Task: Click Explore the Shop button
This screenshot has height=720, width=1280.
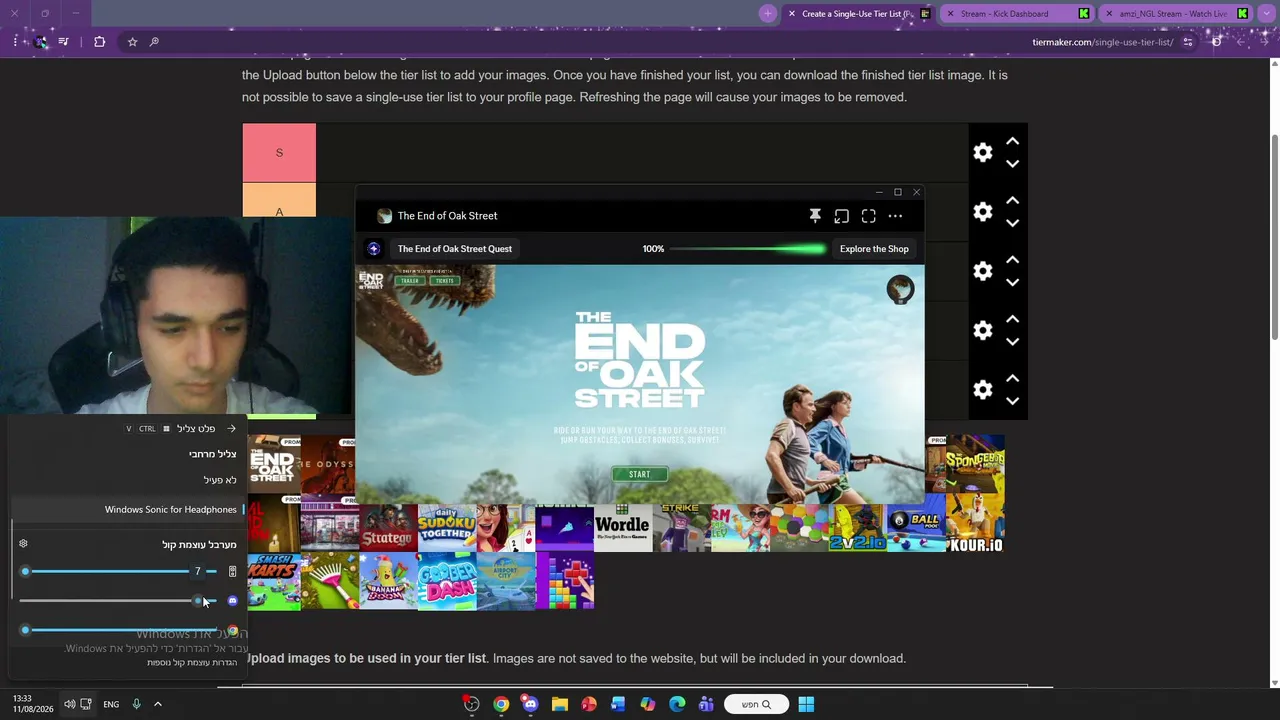Action: (x=874, y=249)
